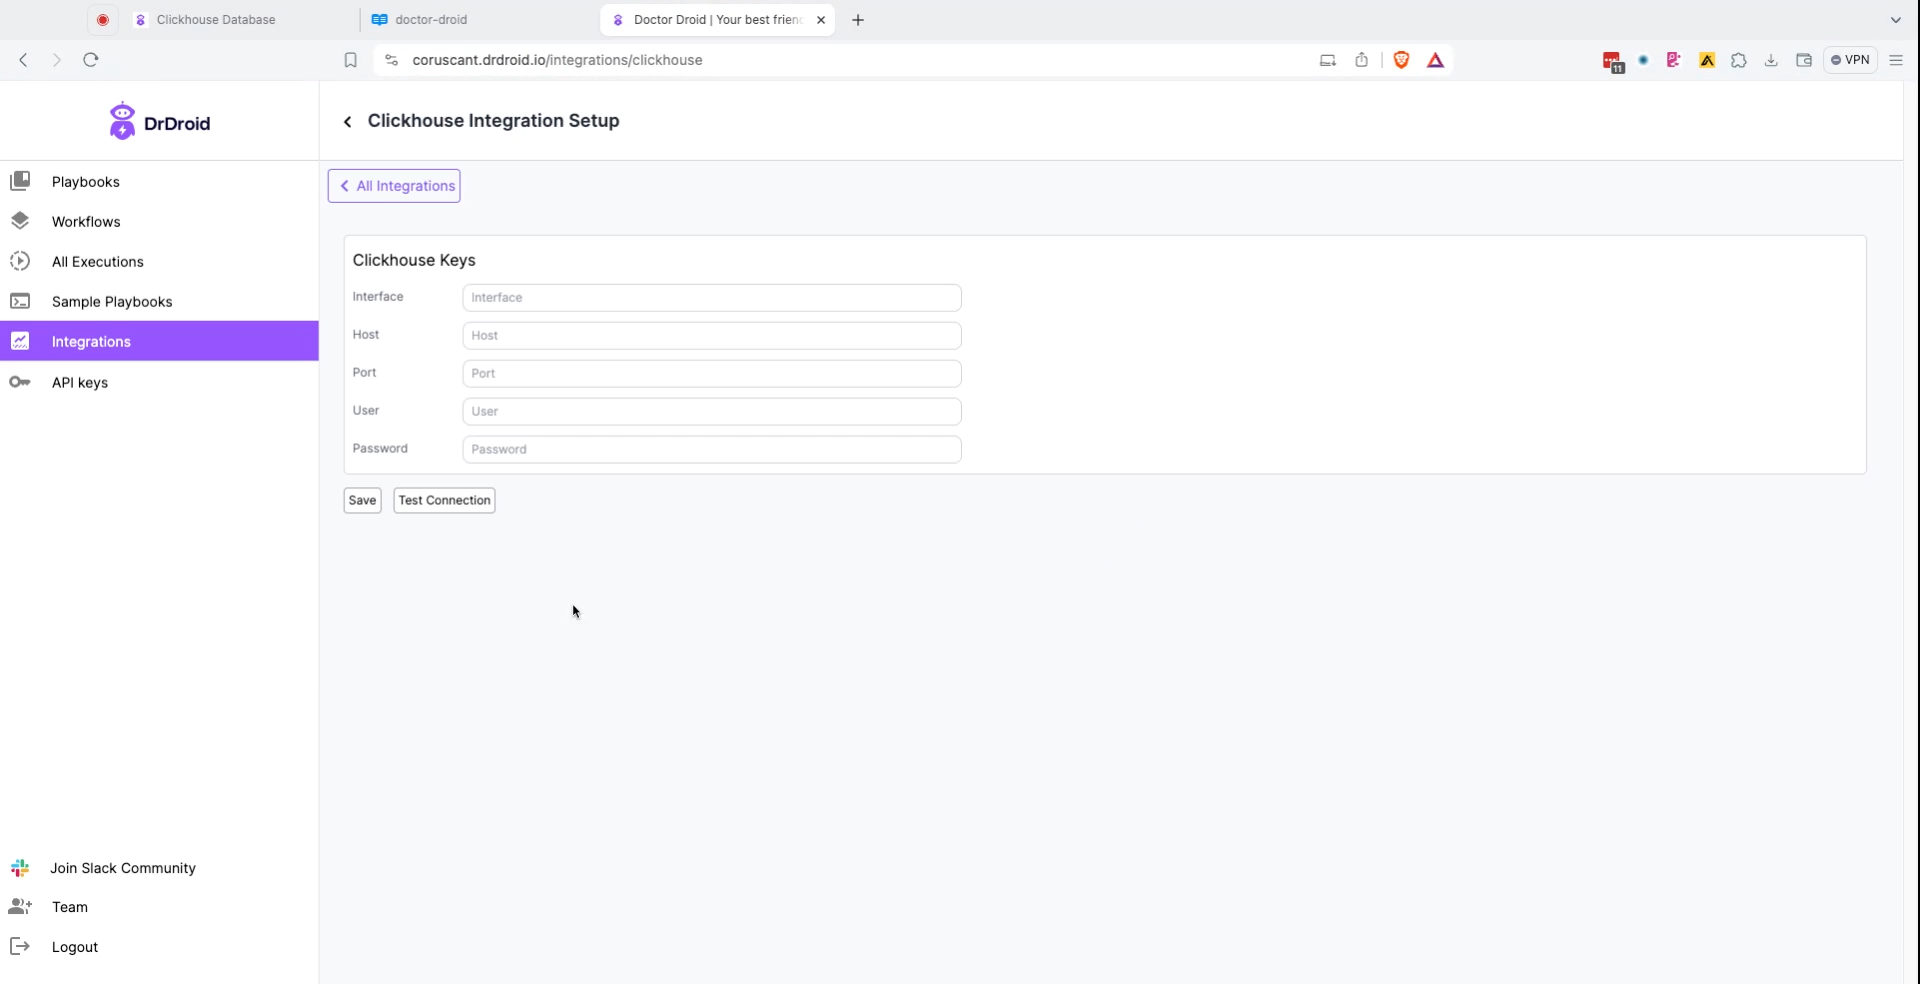Click the Clickhouse Integration Setup title
1920x984 pixels.
pos(493,121)
